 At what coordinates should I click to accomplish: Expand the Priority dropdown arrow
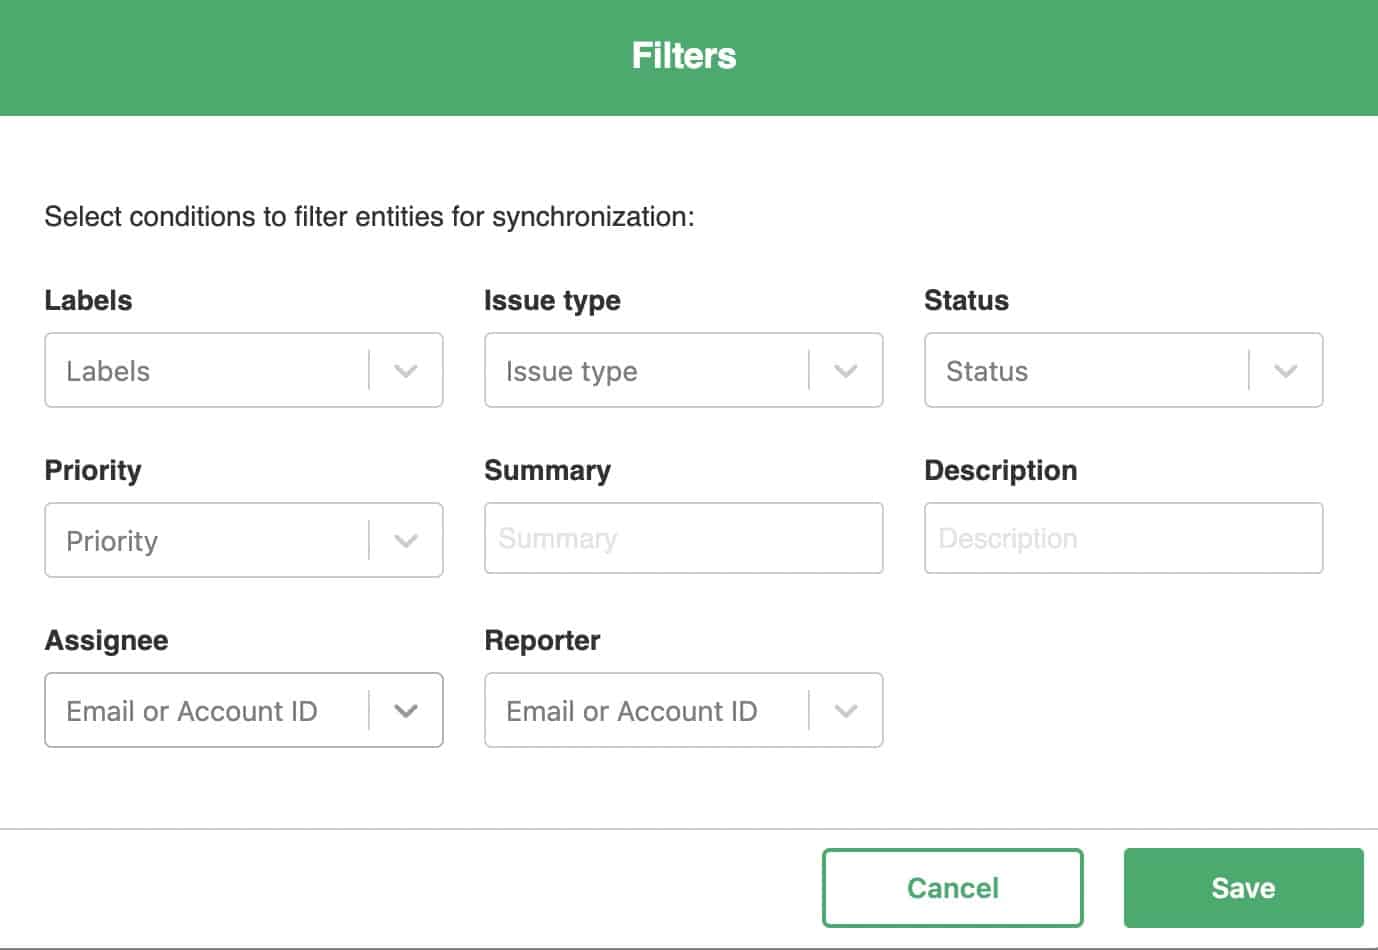[x=405, y=541]
